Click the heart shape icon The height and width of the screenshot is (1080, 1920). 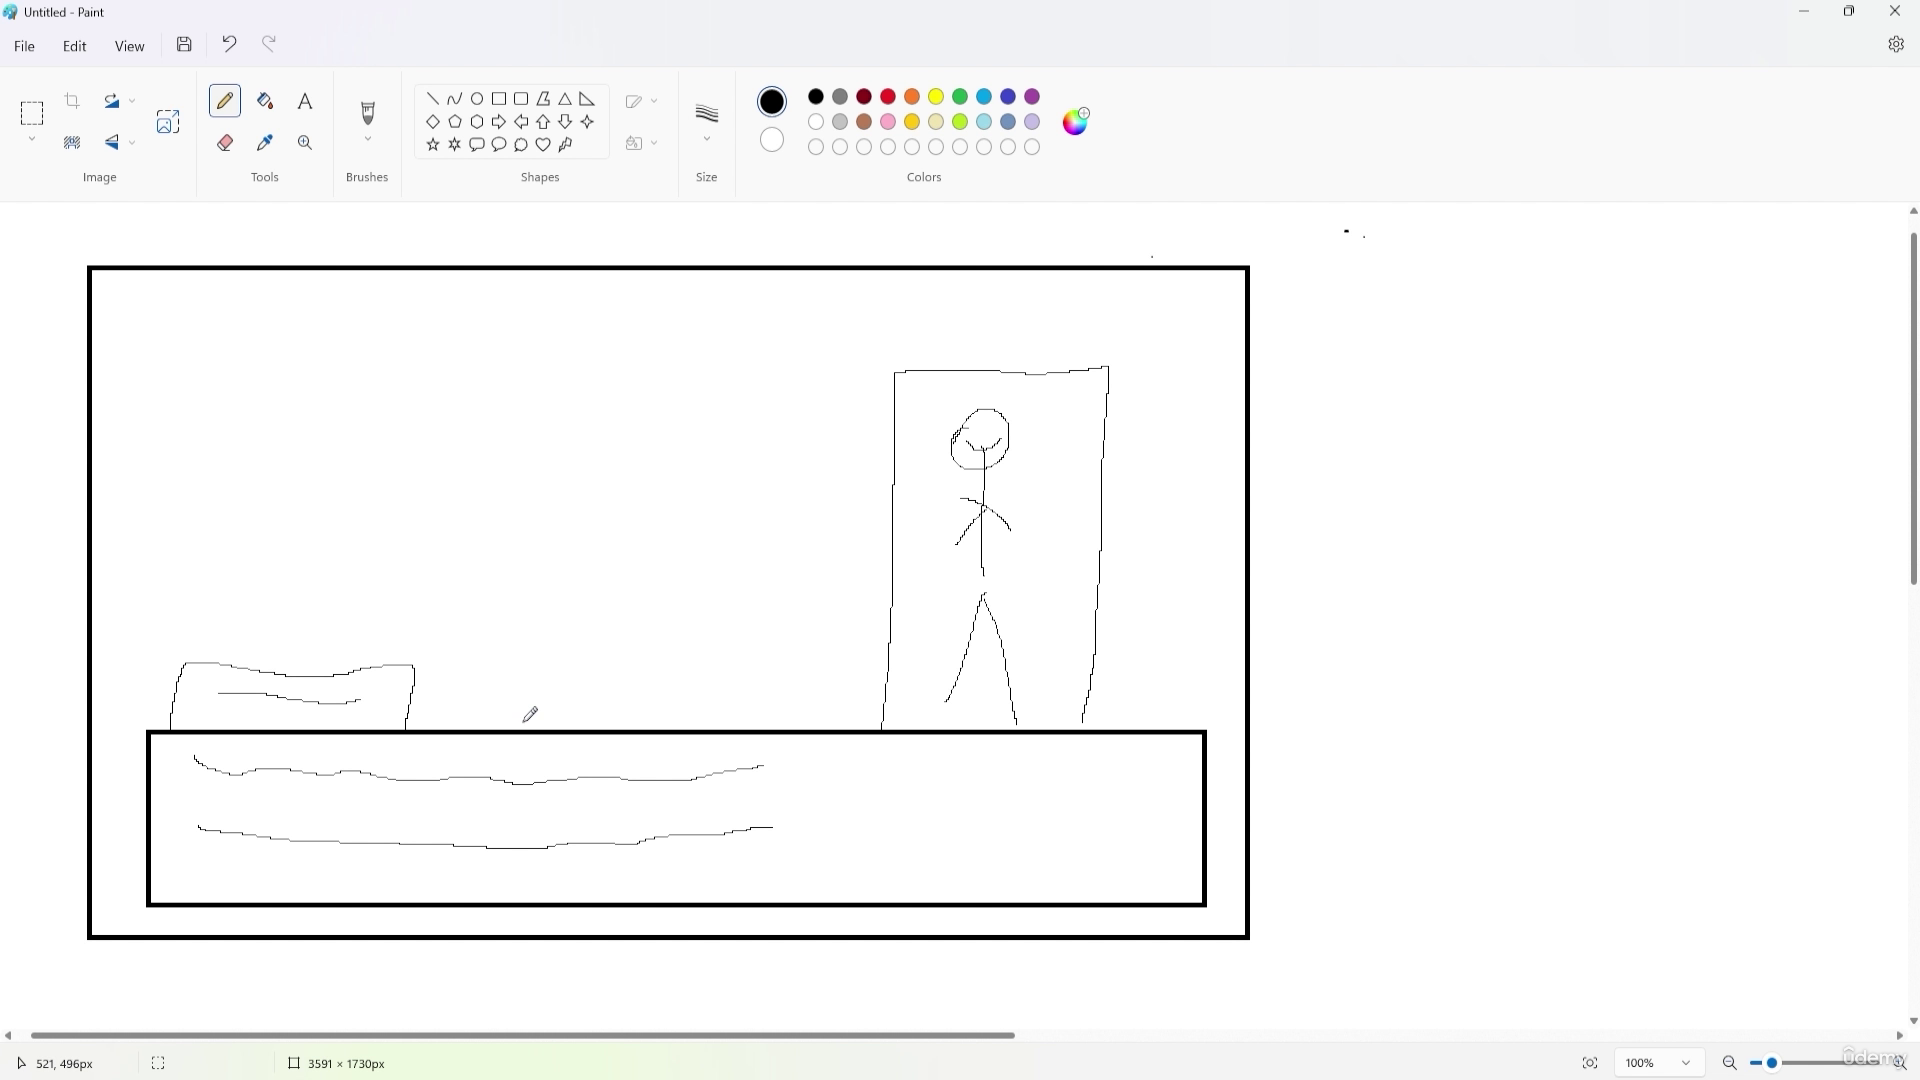pos(543,145)
